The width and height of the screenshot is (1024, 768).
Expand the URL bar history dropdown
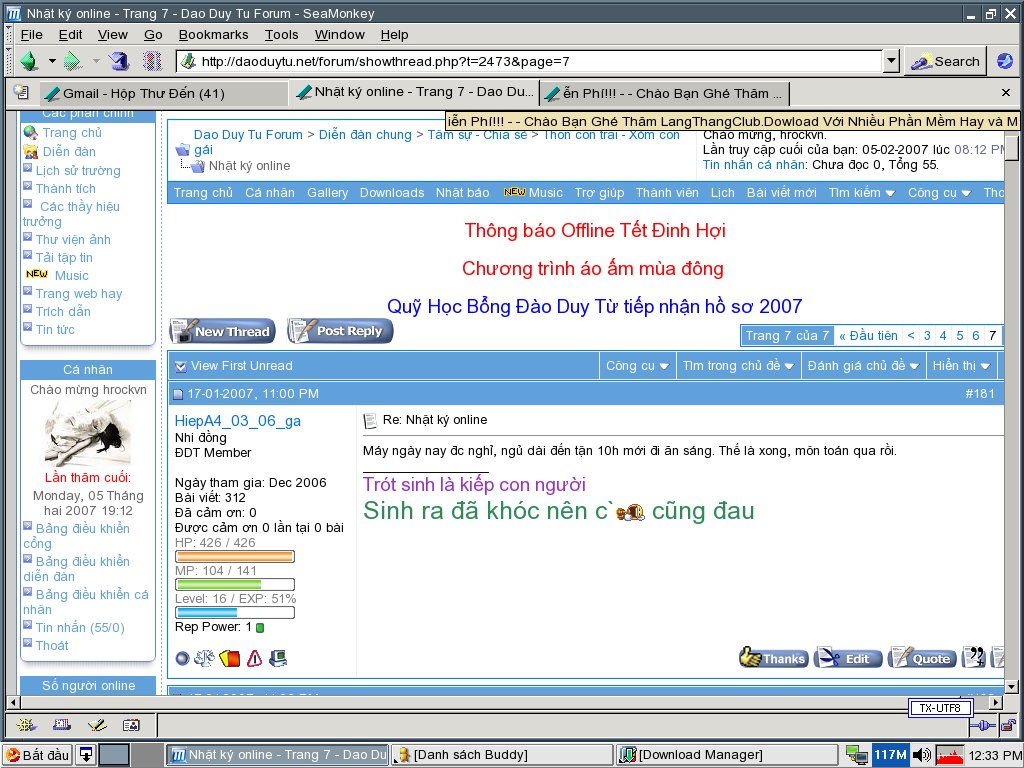[x=891, y=61]
